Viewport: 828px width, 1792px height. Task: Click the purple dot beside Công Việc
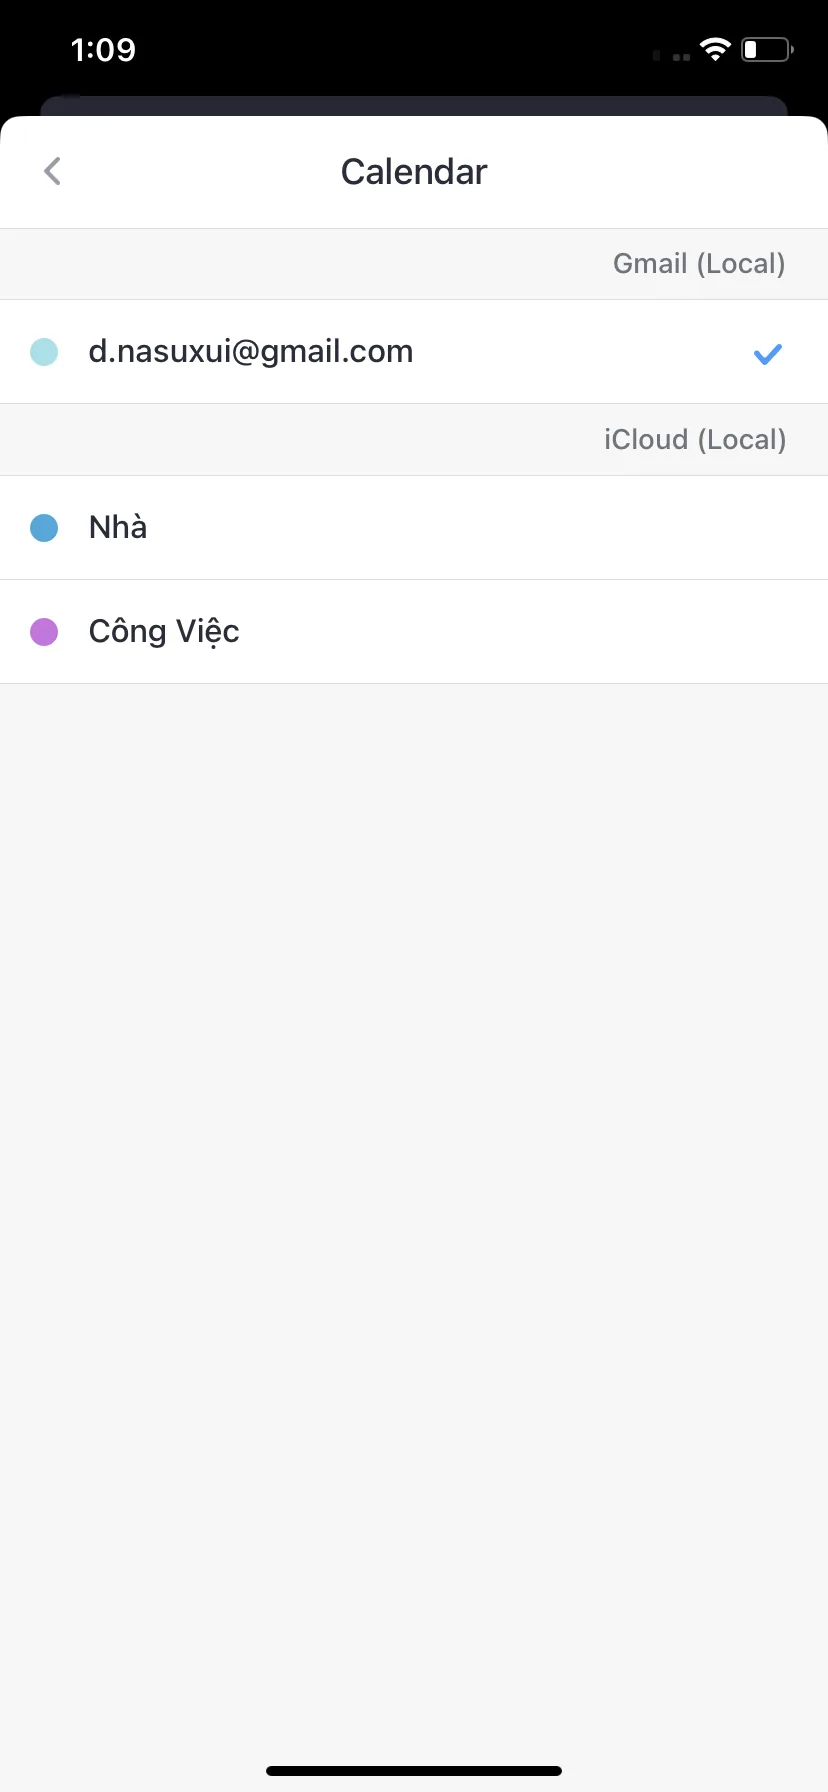(x=44, y=632)
